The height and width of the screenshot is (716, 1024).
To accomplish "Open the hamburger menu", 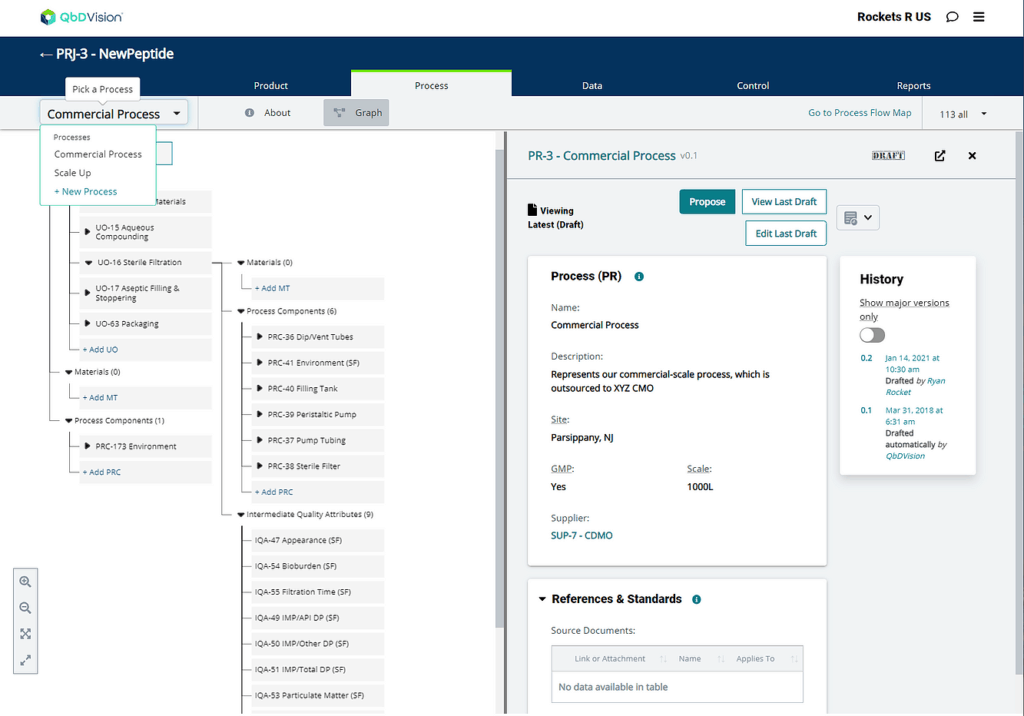I will click(979, 16).
